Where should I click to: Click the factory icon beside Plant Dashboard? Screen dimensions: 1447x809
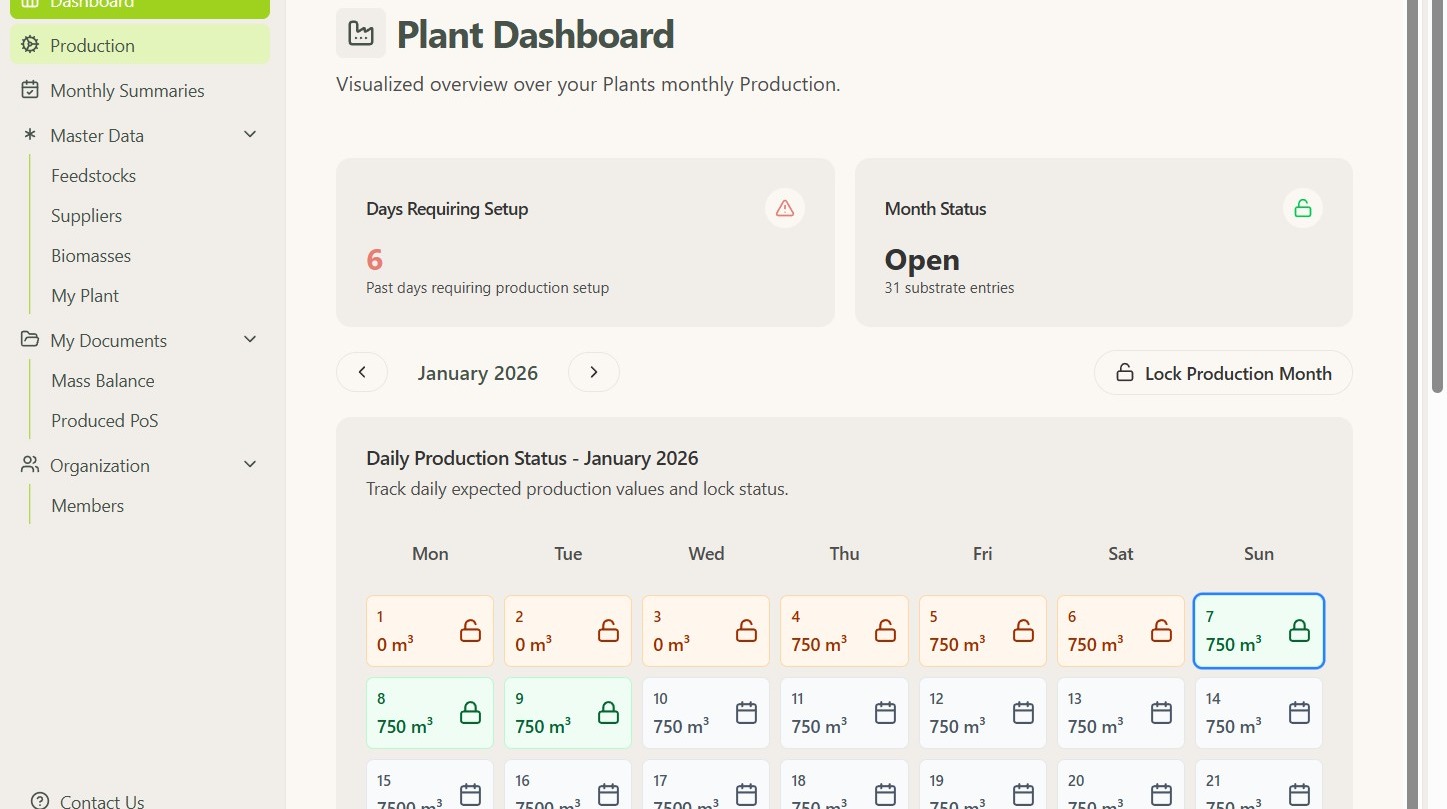[x=361, y=34]
